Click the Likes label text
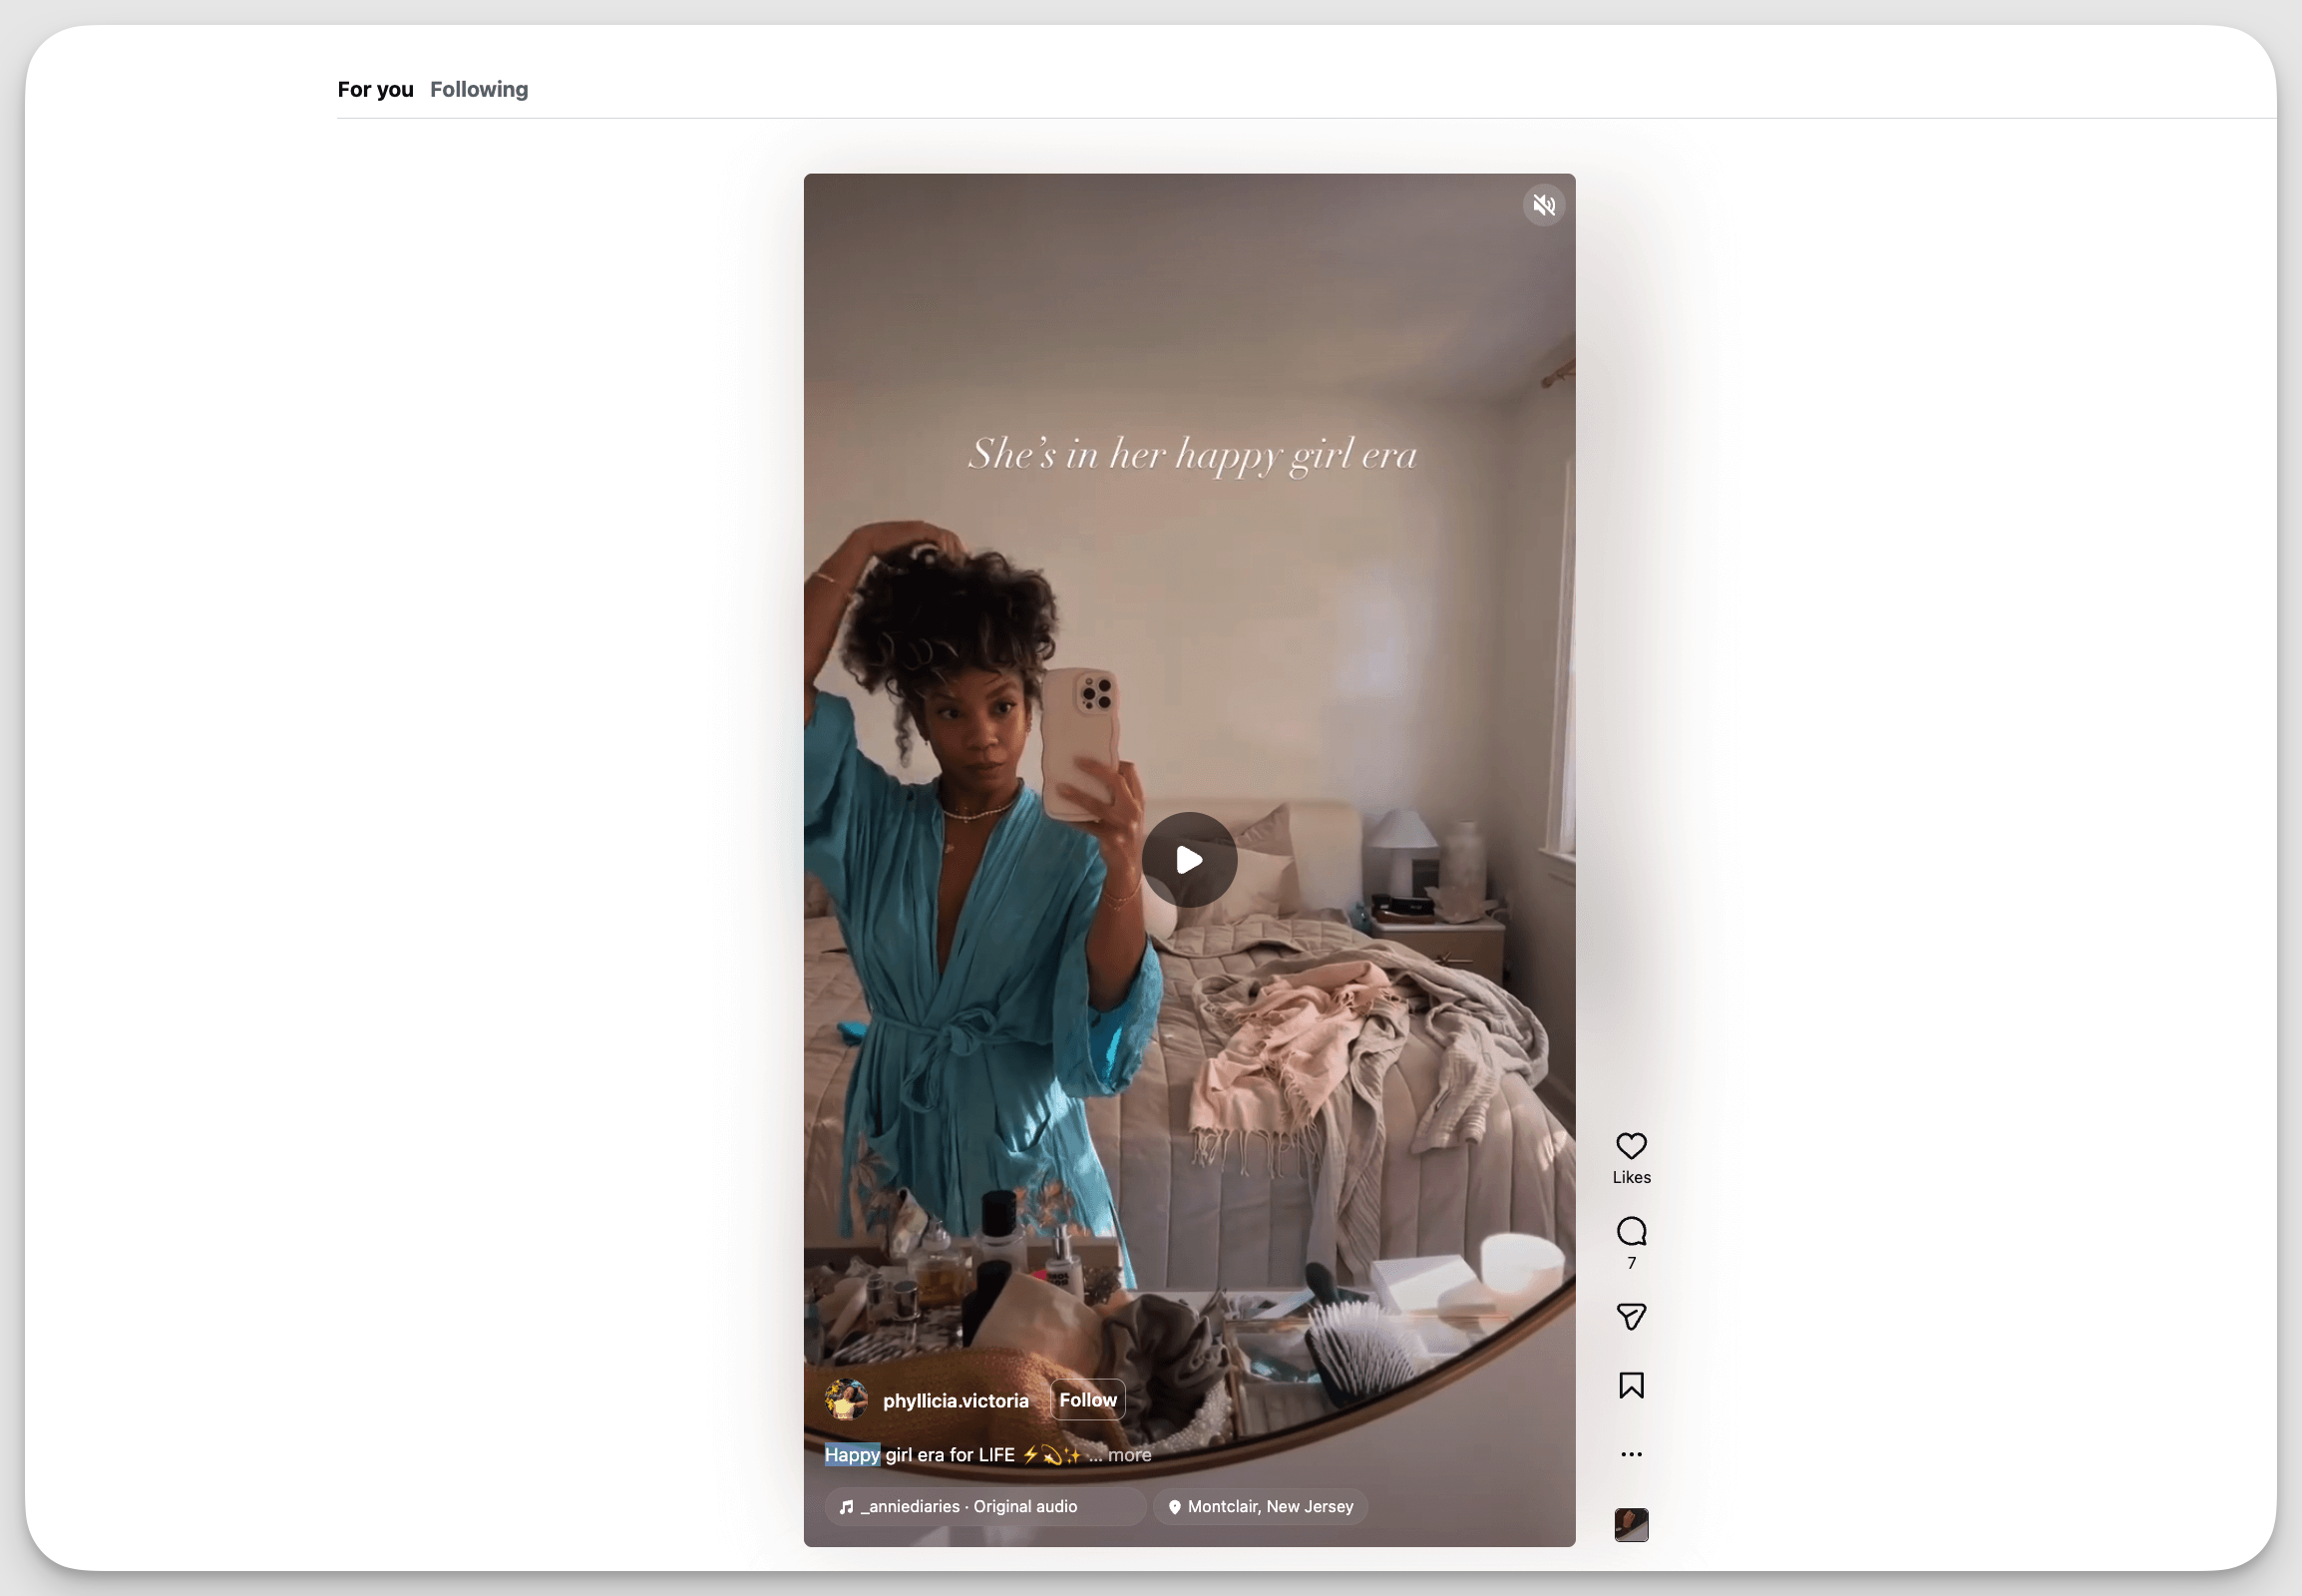The image size is (2302, 1596). [x=1631, y=1177]
